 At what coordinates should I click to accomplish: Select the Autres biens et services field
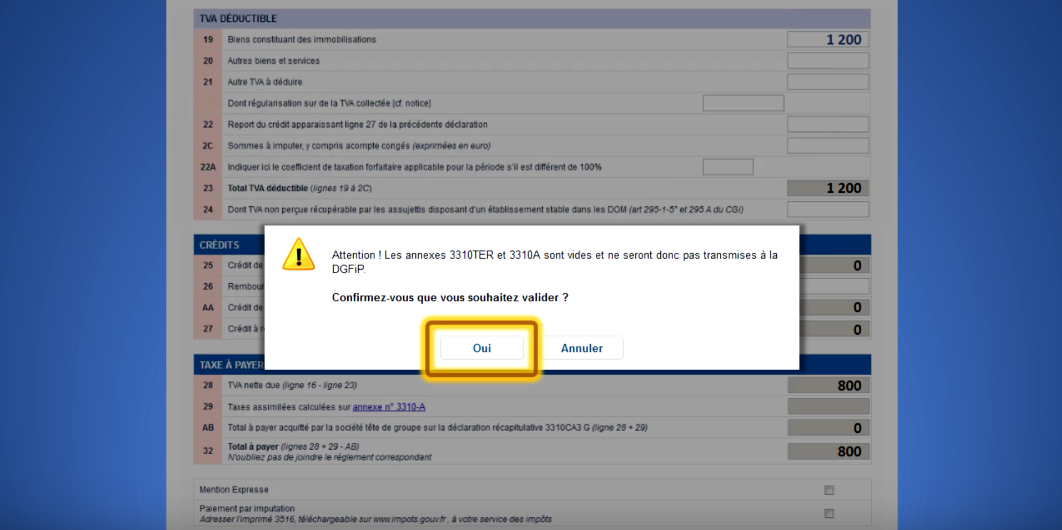coord(827,61)
